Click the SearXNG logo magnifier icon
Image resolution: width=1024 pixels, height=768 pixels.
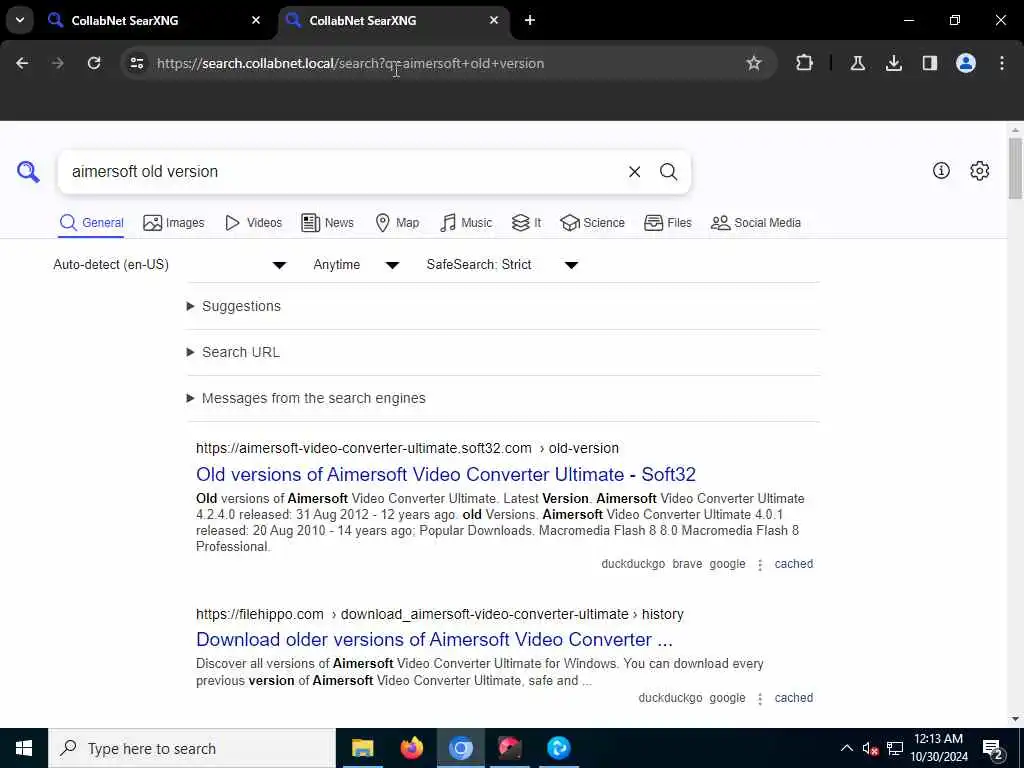28,172
